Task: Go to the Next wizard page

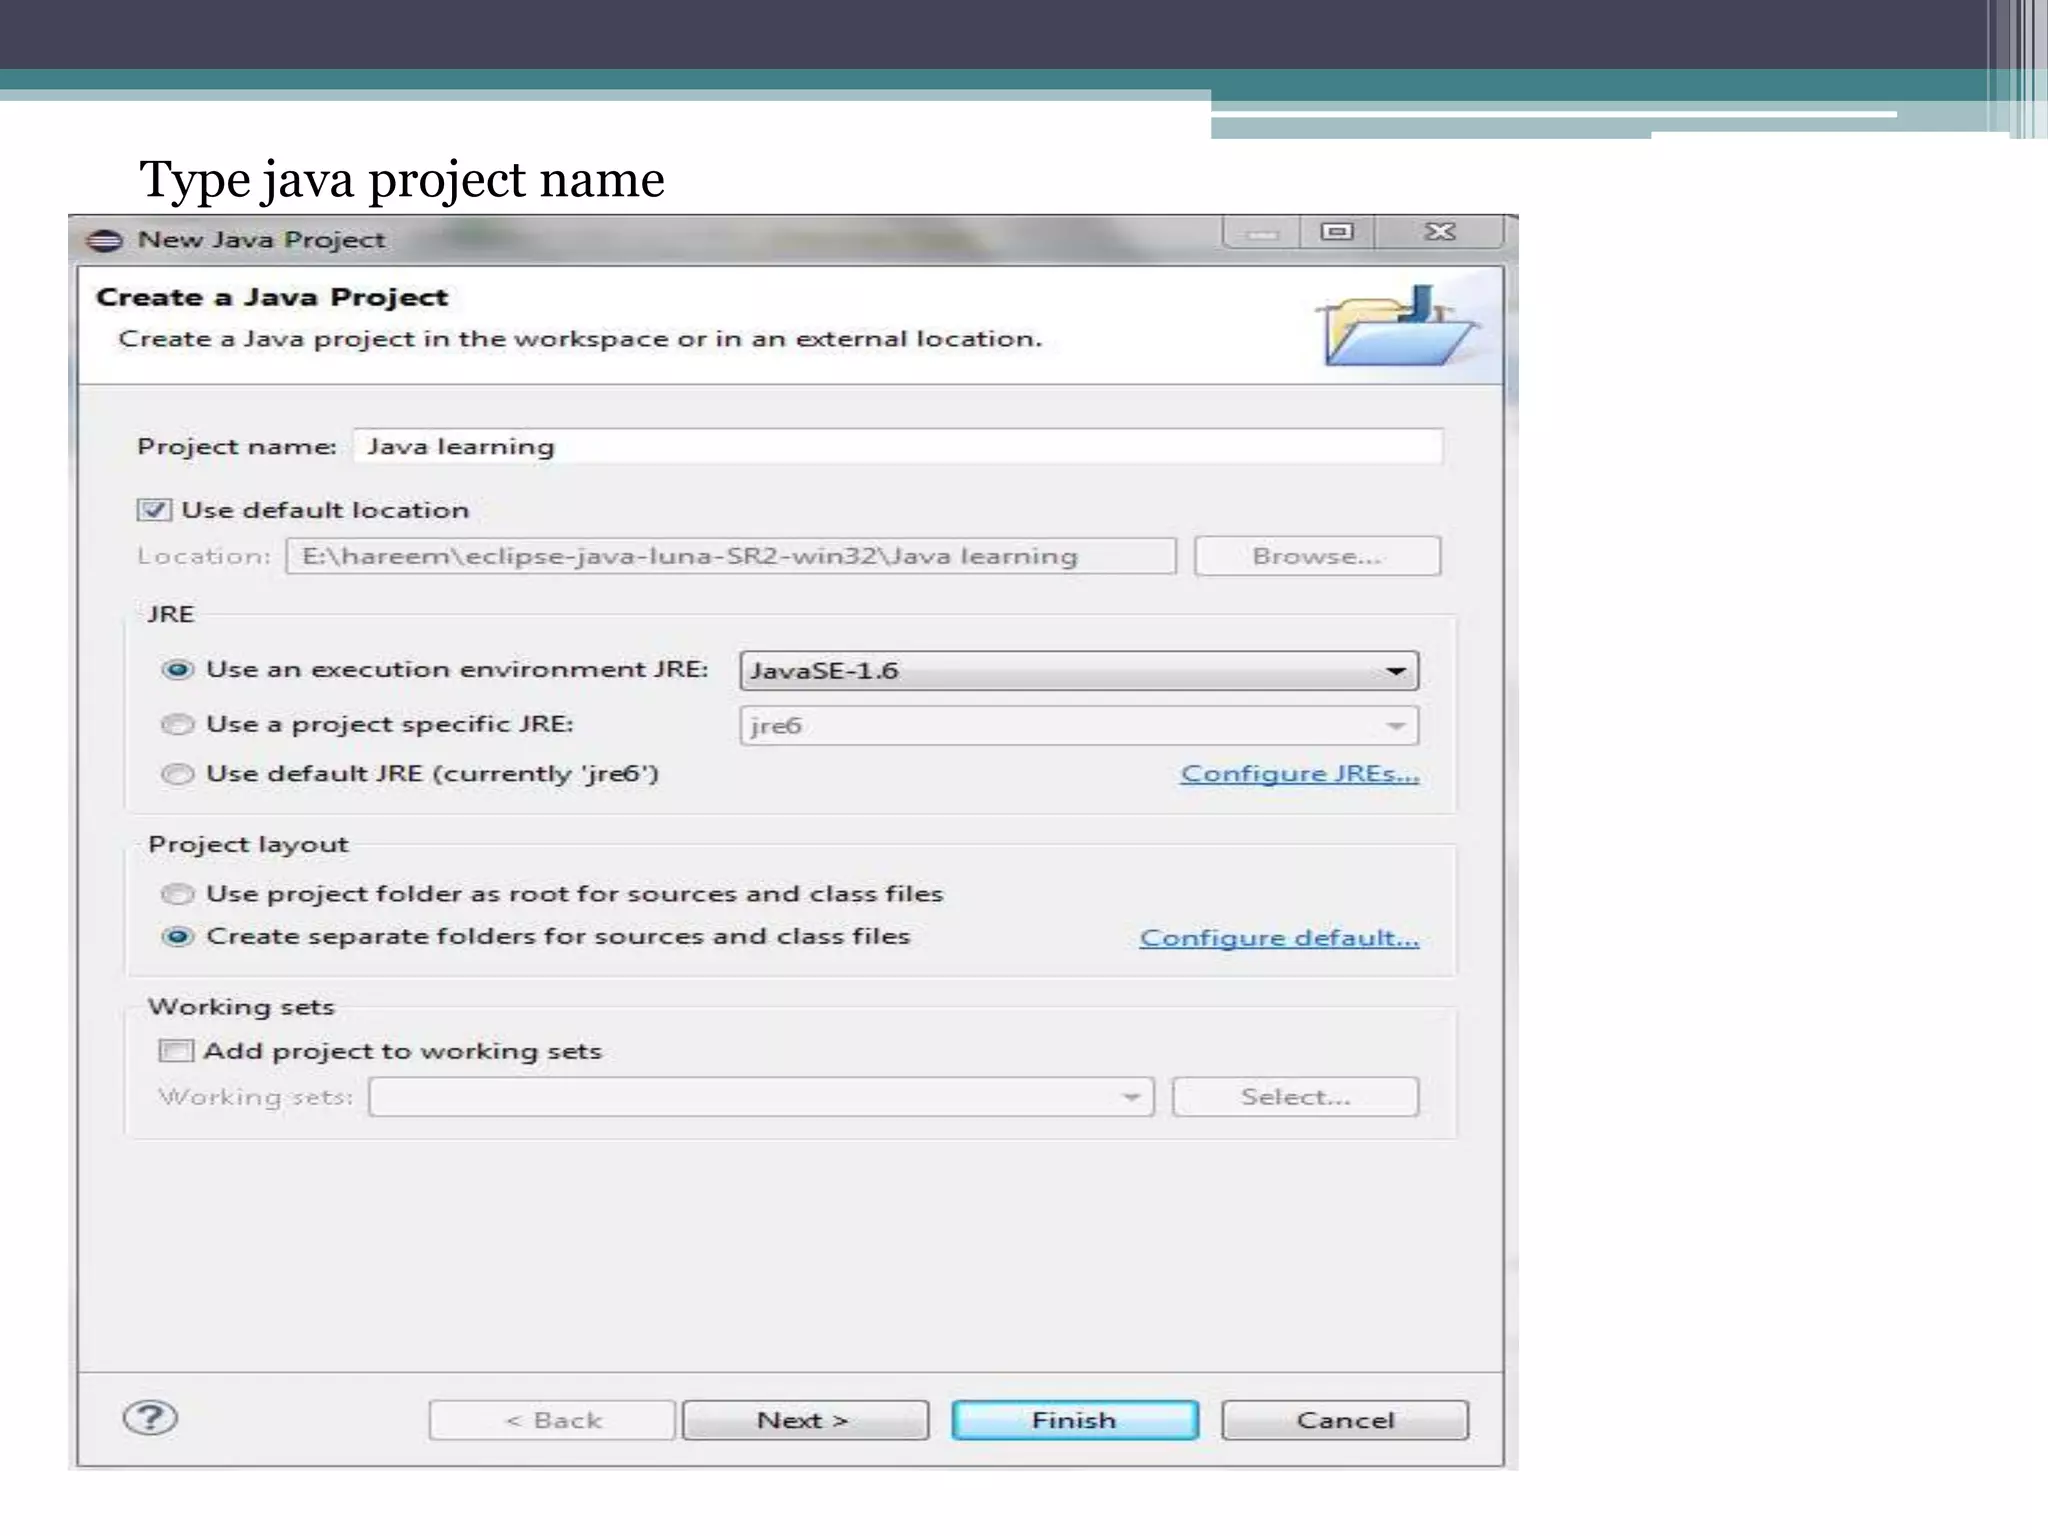Action: (805, 1420)
